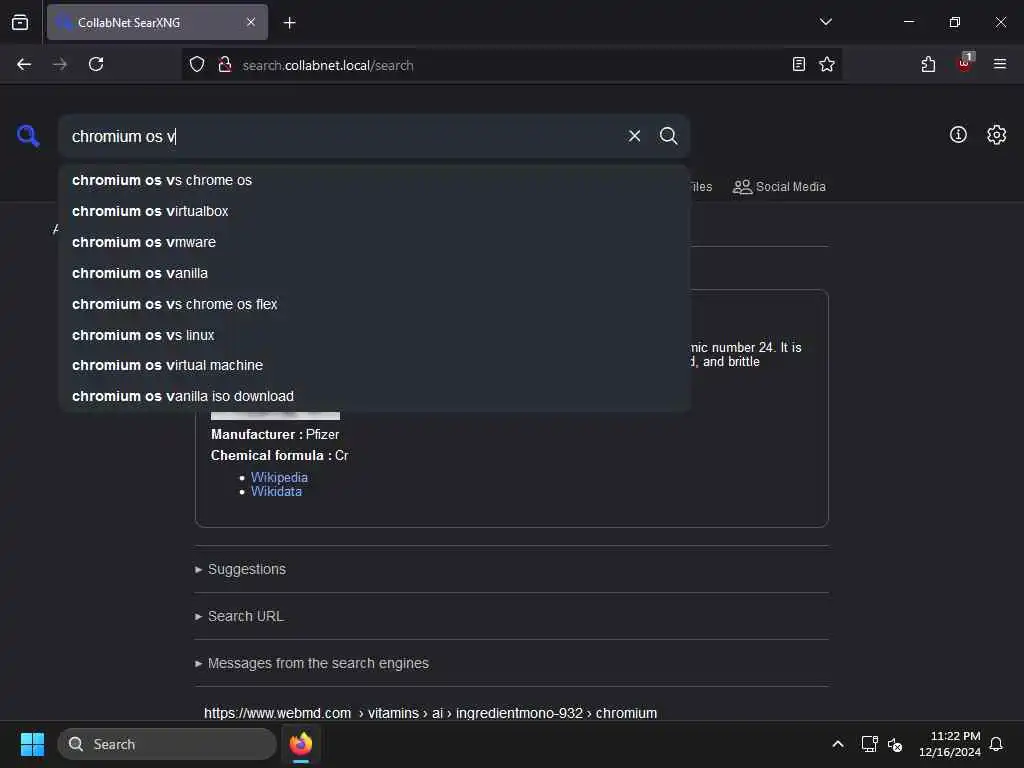
Task: Open the Wikidata link
Action: (x=276, y=492)
